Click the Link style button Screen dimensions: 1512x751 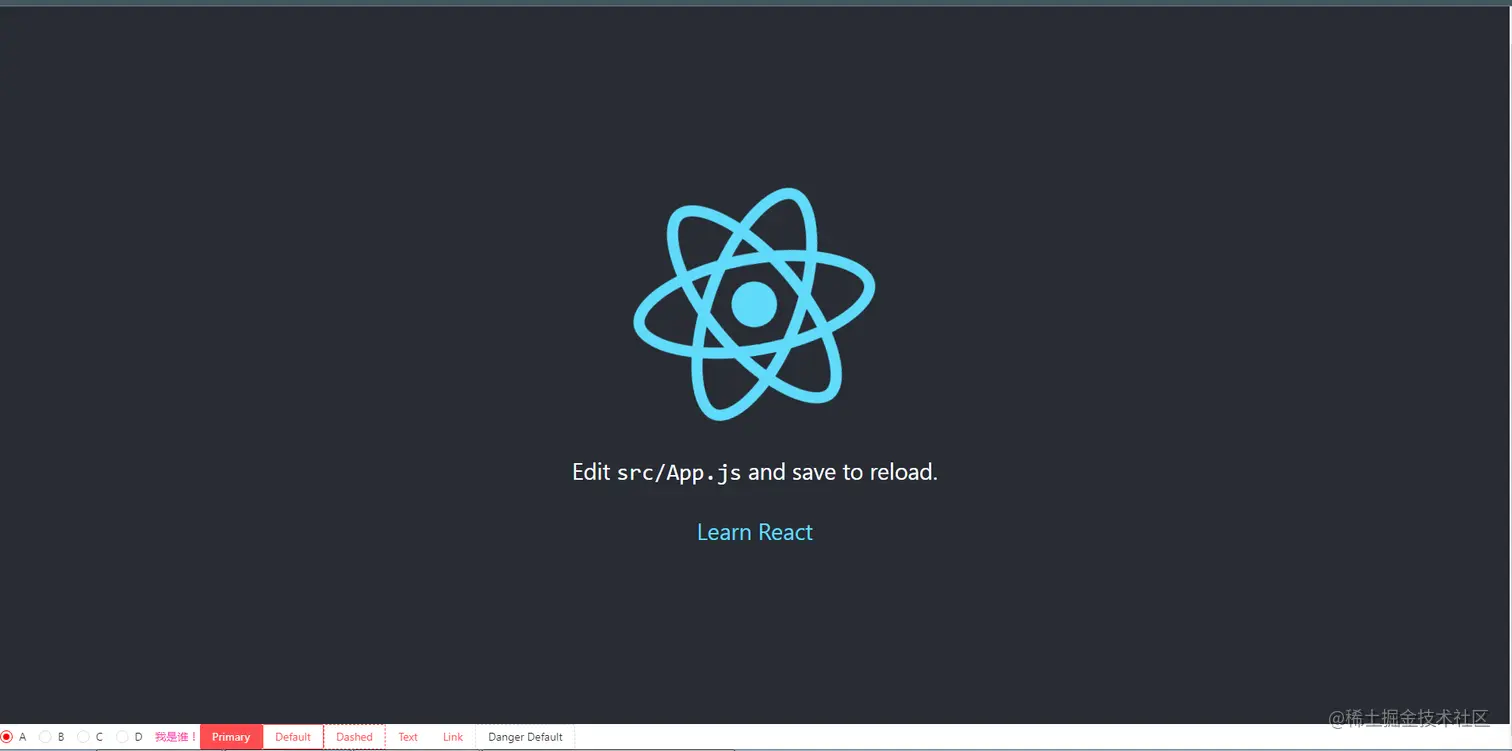tap(453, 737)
